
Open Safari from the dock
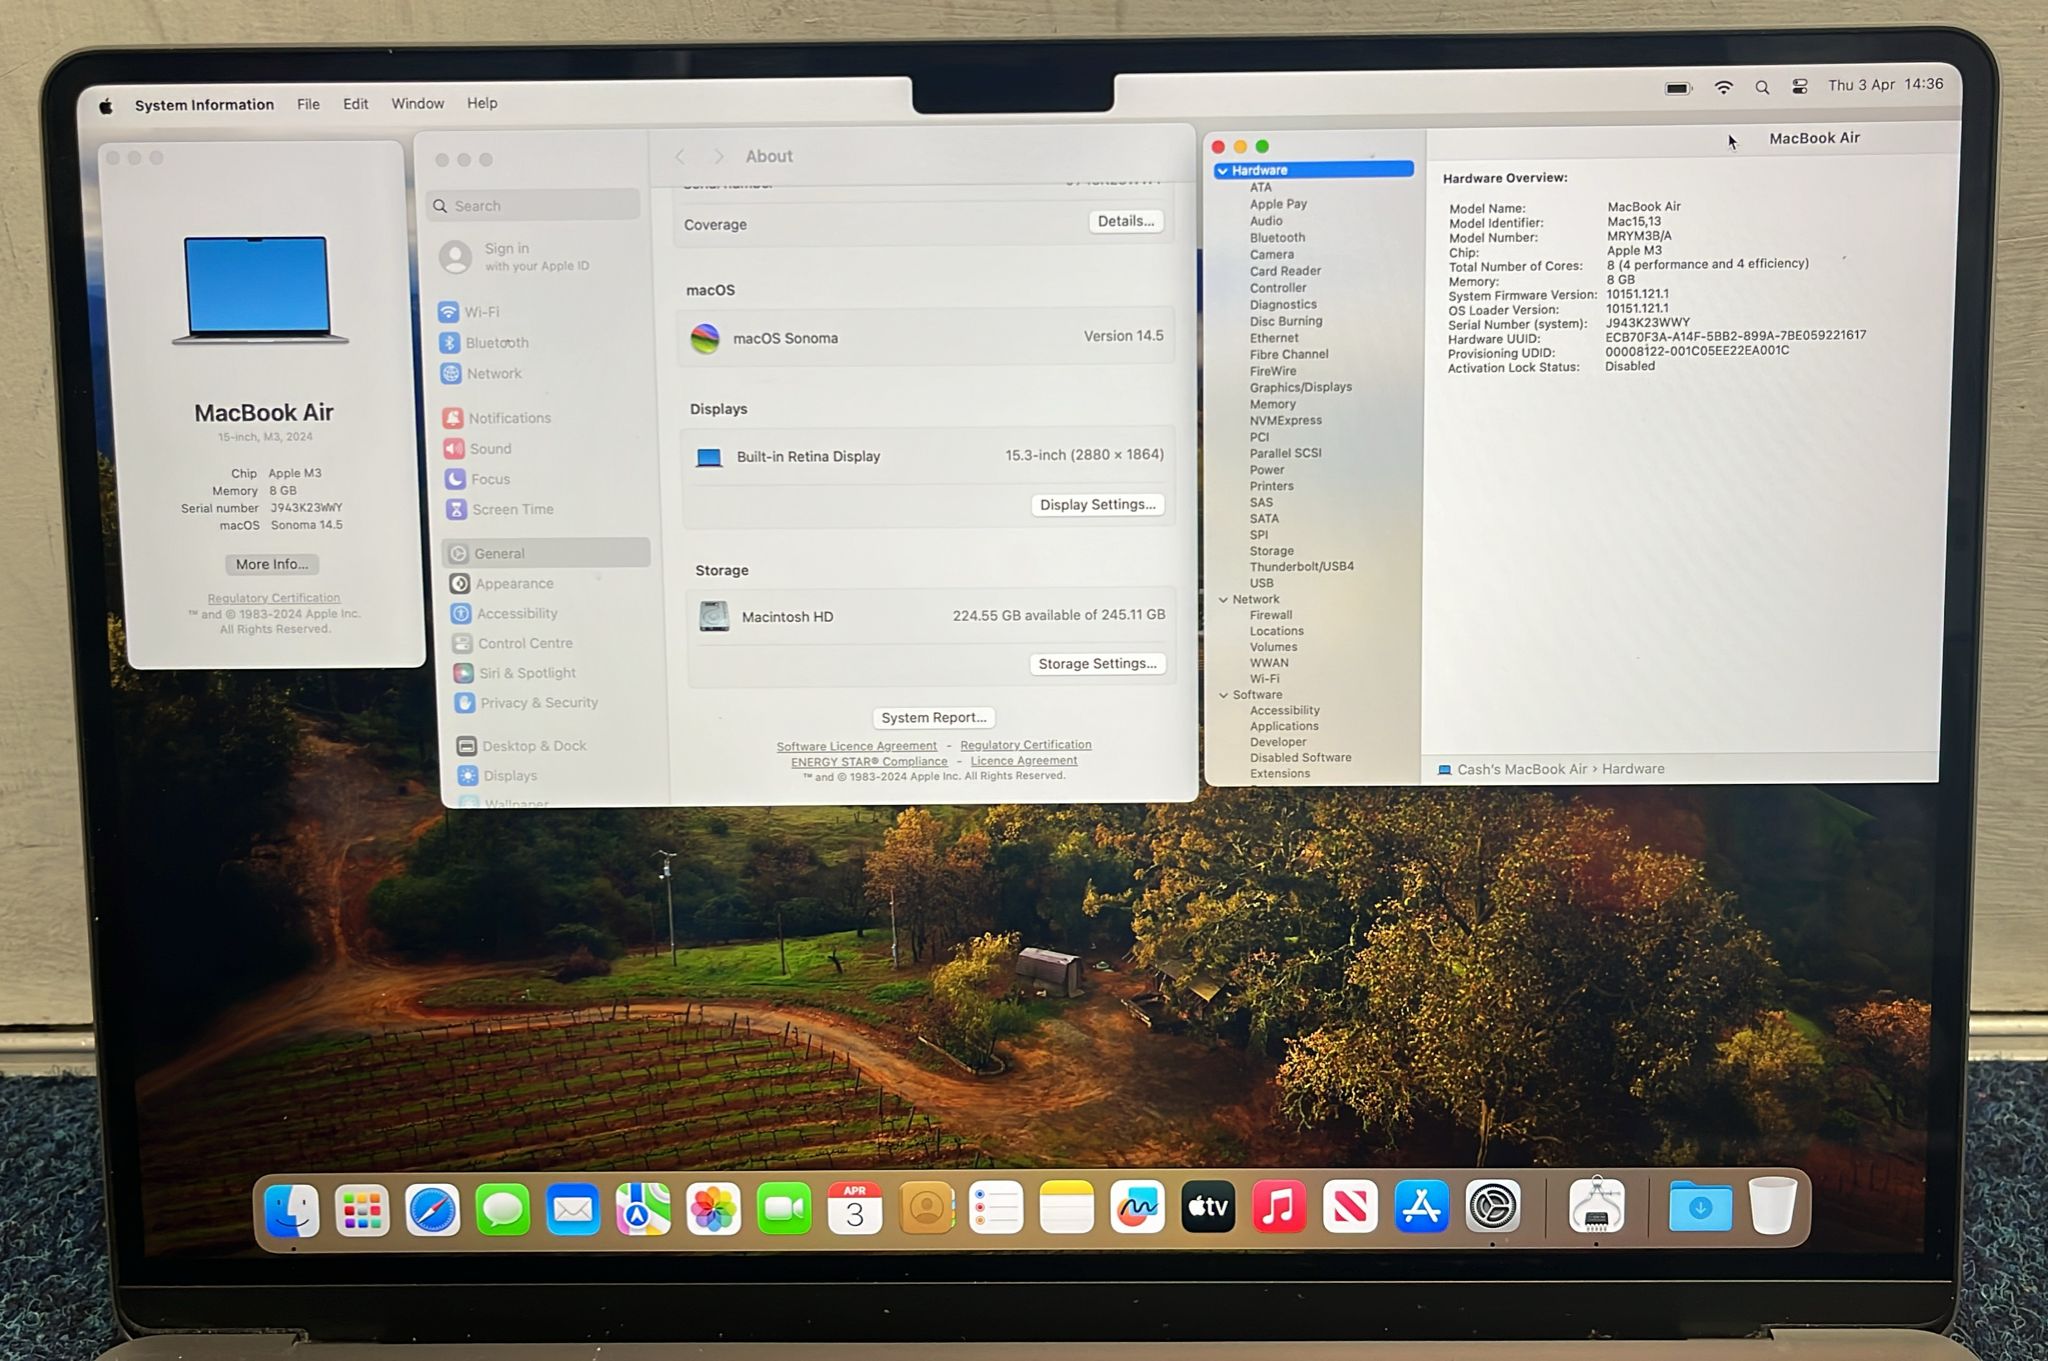click(432, 1210)
